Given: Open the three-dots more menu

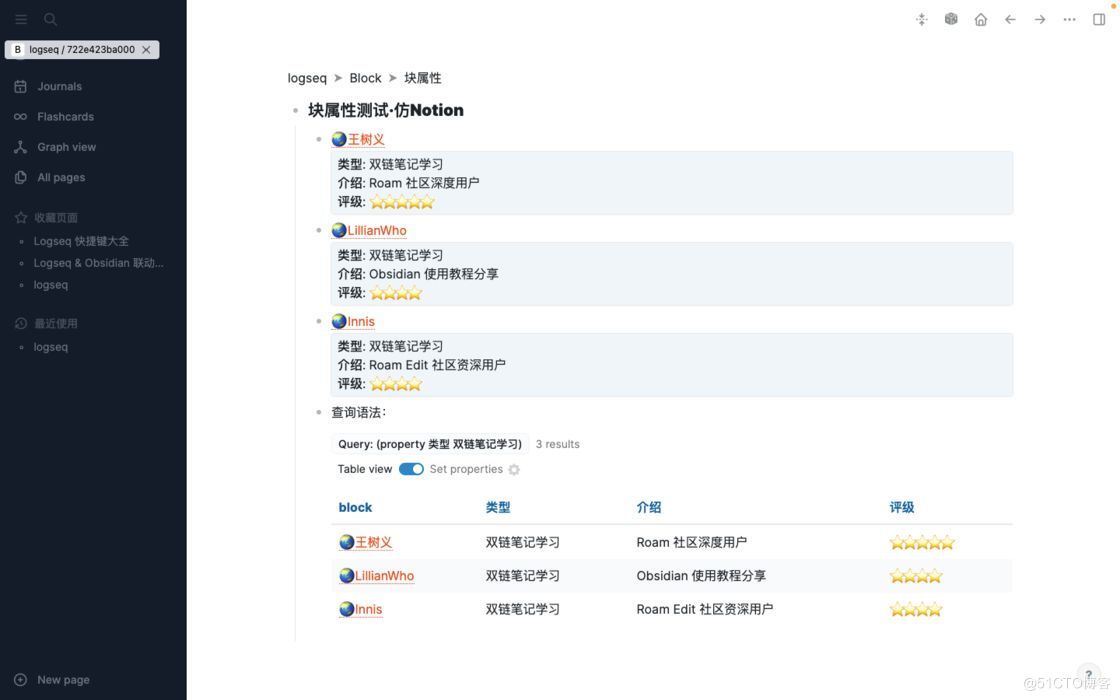Looking at the screenshot, I should click(x=1069, y=19).
